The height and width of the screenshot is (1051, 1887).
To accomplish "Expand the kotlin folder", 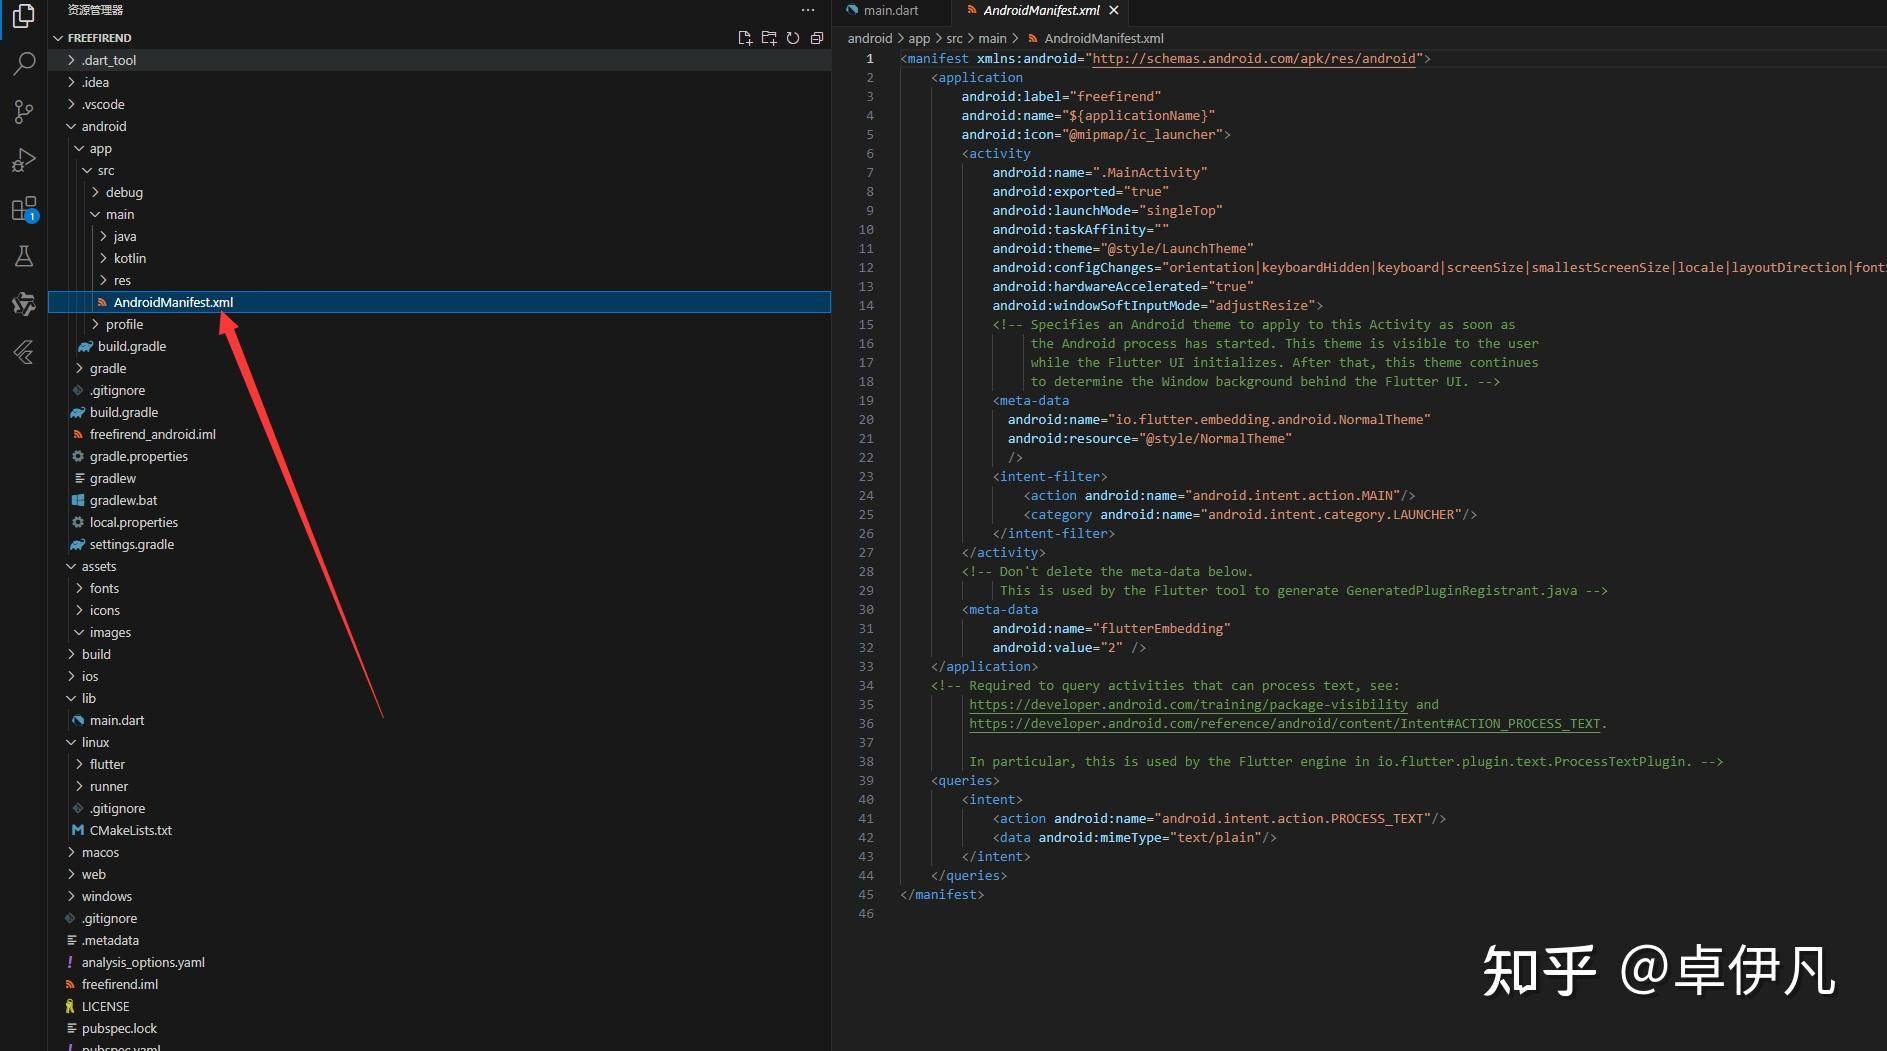I will (x=440, y=258).
